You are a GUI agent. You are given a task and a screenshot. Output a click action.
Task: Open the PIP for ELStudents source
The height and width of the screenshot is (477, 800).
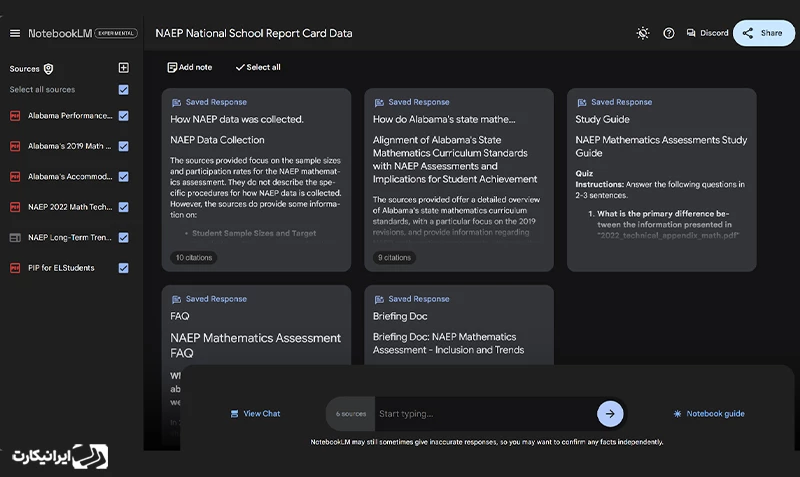point(61,268)
